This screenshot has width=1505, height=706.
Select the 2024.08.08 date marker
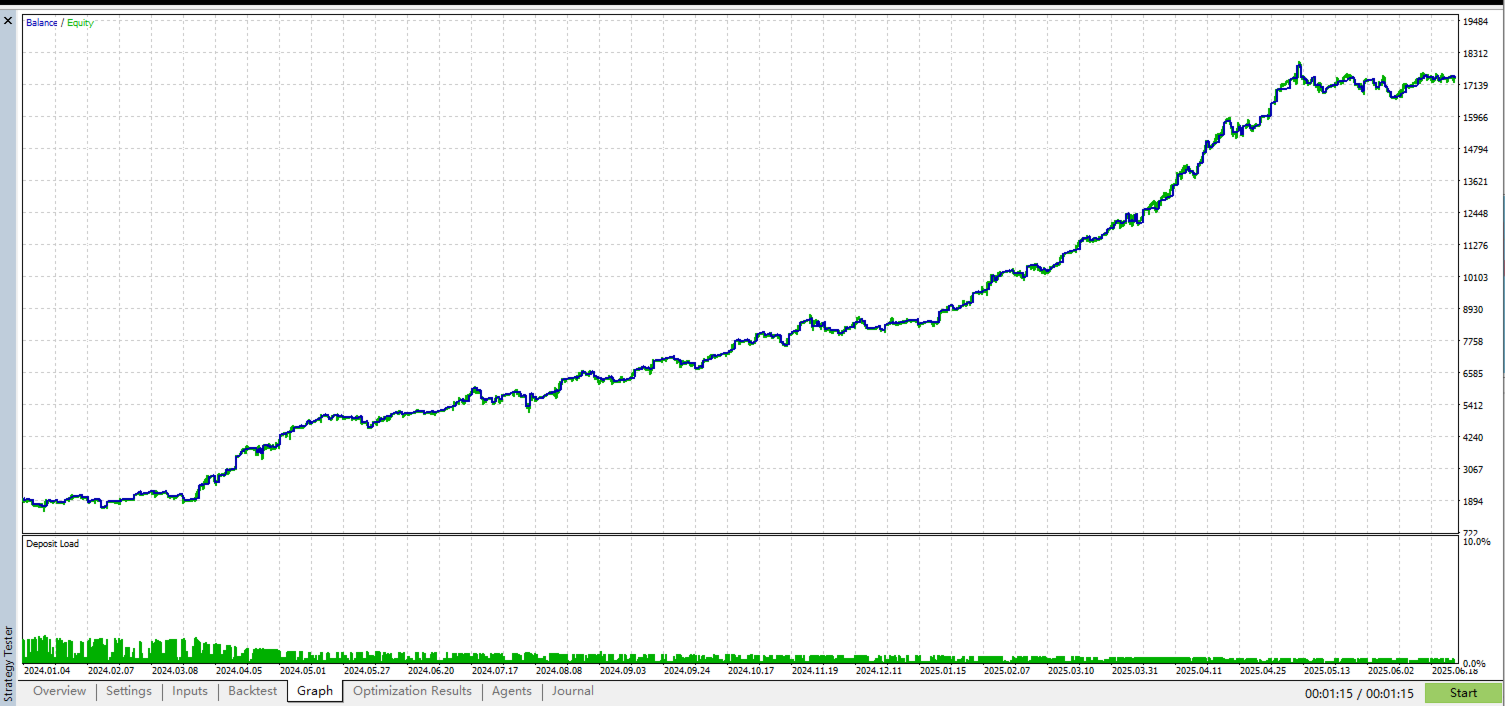(x=559, y=671)
